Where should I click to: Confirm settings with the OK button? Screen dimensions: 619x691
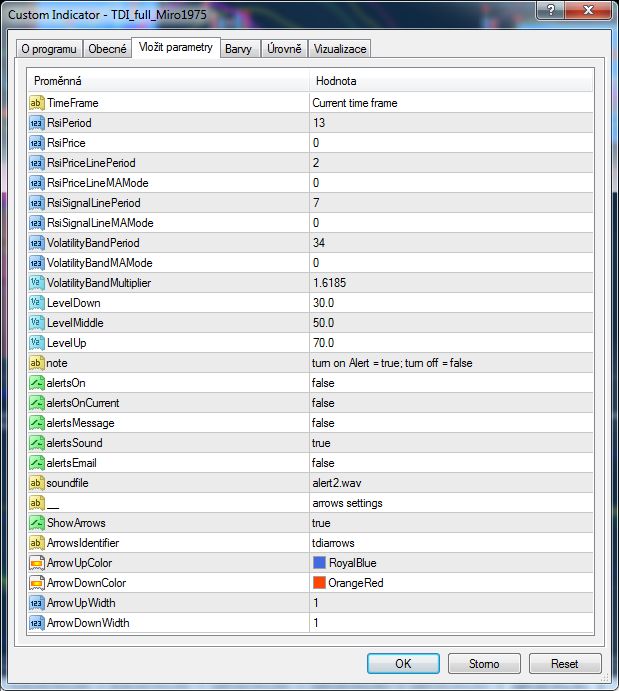[403, 664]
